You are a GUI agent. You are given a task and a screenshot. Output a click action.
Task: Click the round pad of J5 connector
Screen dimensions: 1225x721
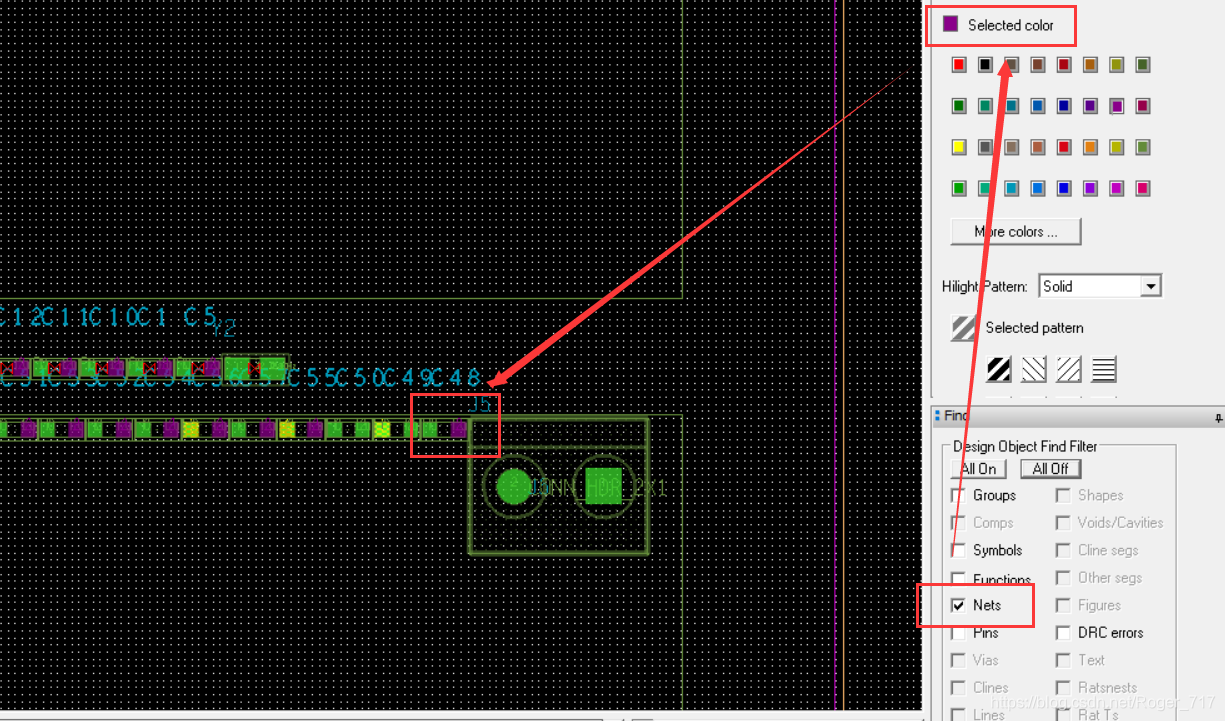point(514,486)
